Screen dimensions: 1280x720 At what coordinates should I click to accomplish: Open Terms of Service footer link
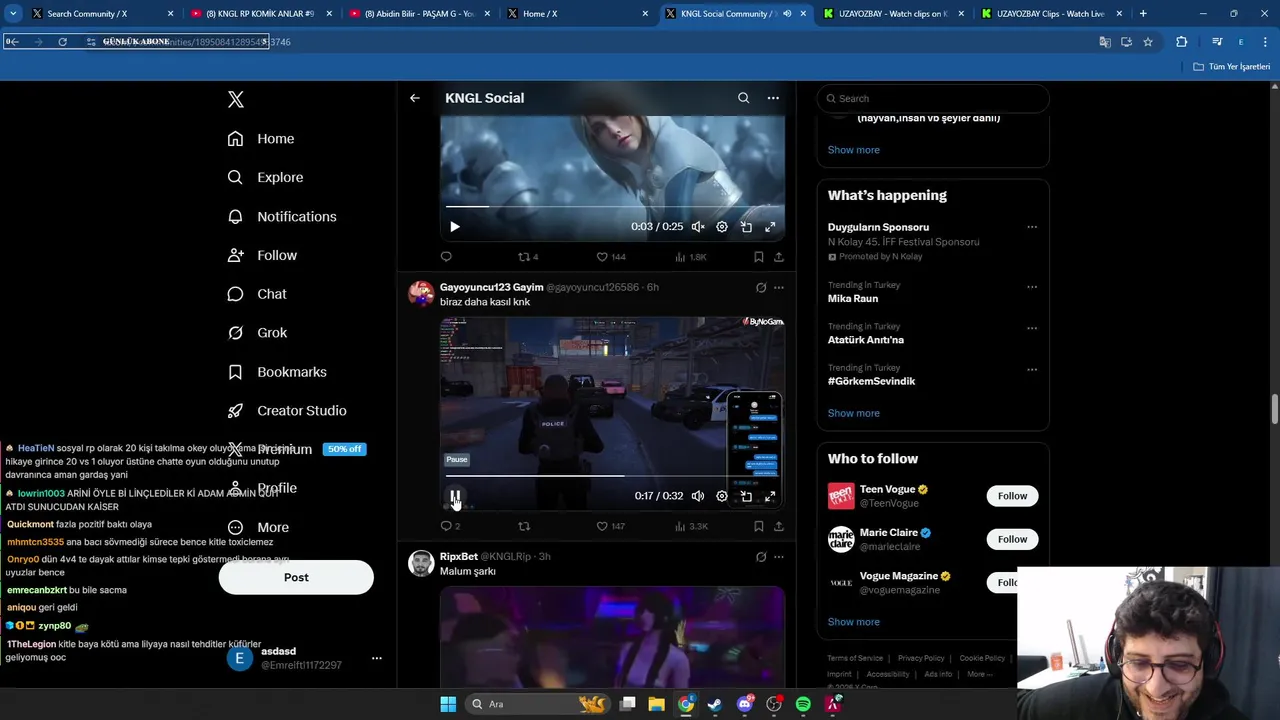(855, 658)
